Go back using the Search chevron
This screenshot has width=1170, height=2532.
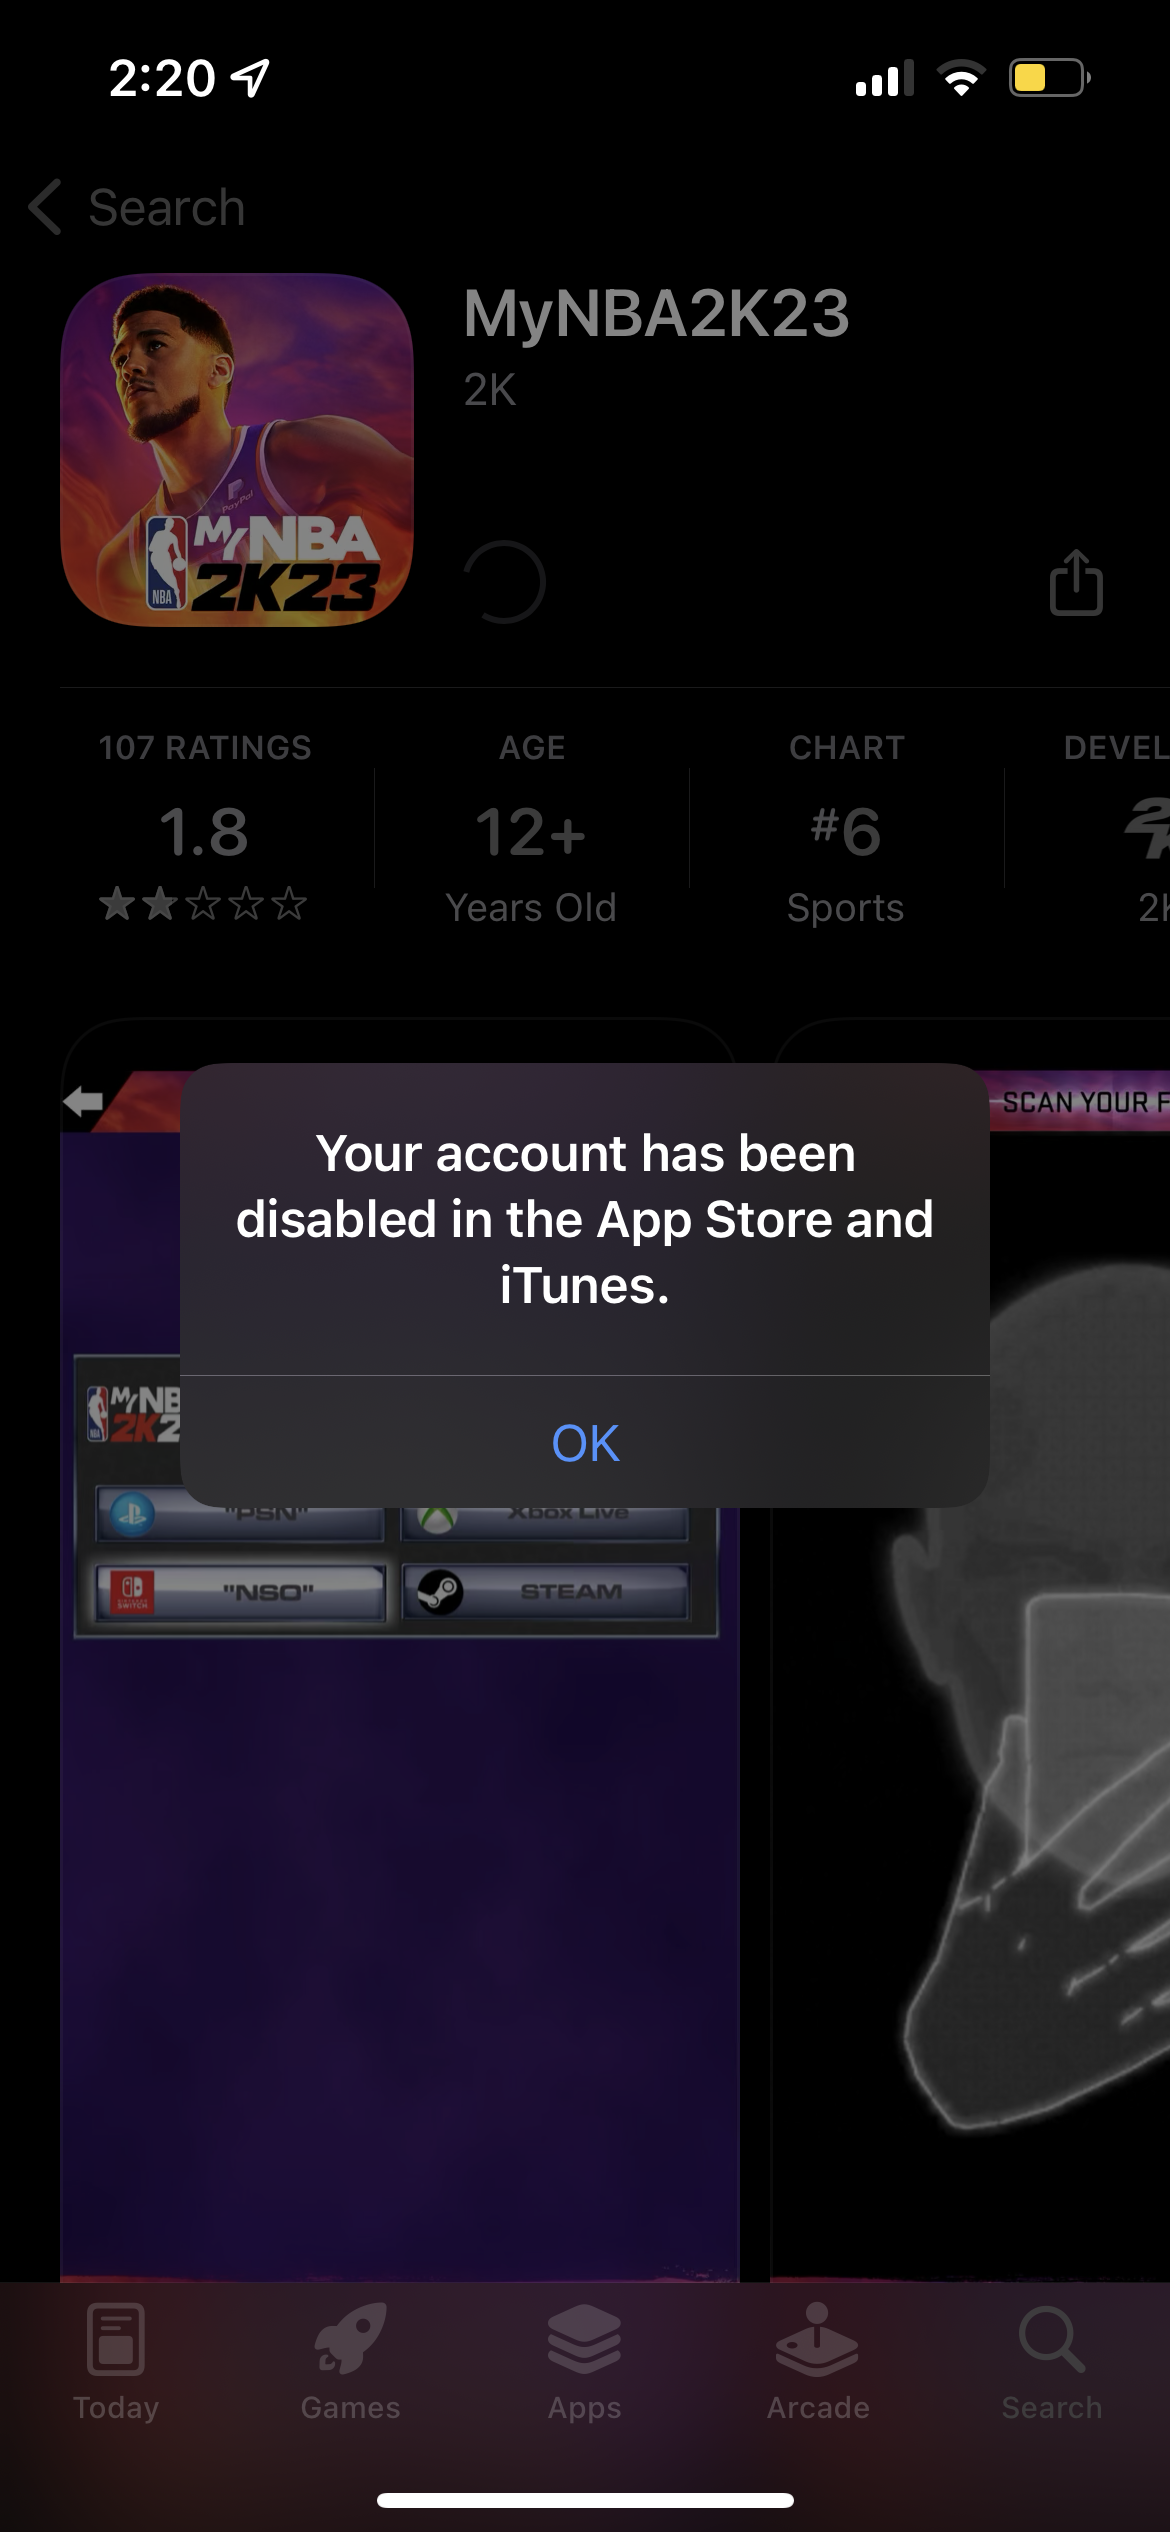[137, 207]
